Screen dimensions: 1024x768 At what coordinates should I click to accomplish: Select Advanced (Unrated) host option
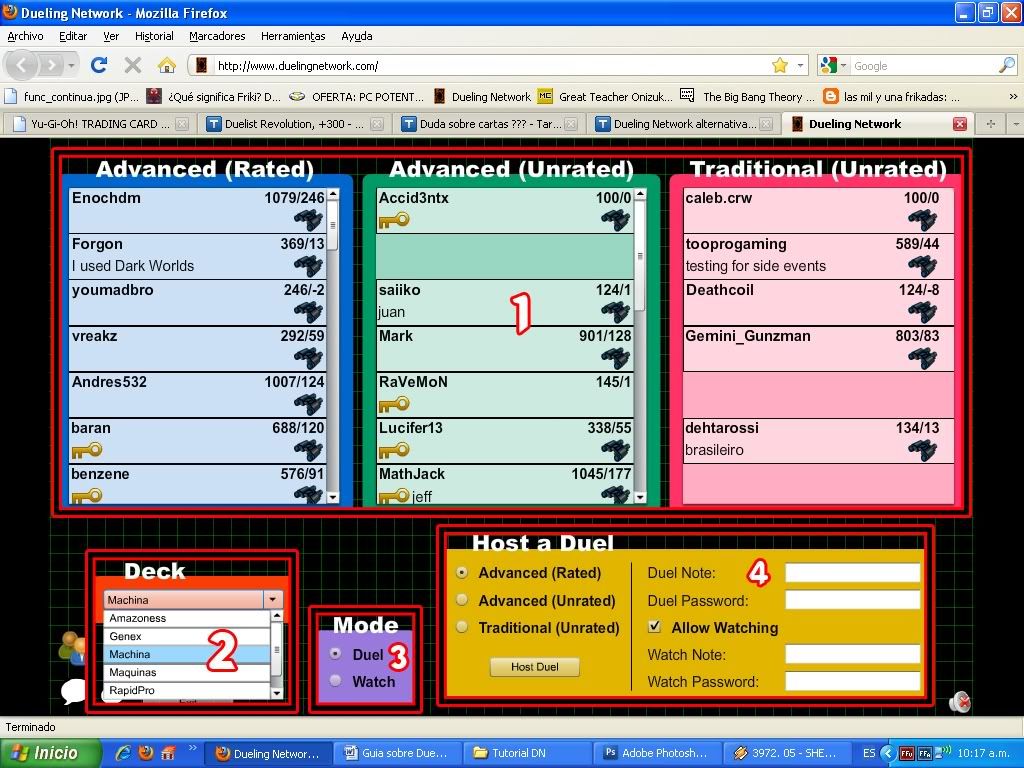pyautogui.click(x=462, y=600)
